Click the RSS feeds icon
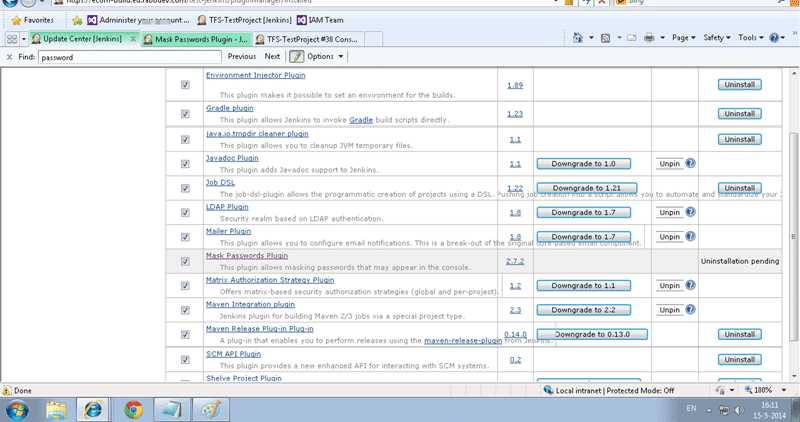 point(606,38)
